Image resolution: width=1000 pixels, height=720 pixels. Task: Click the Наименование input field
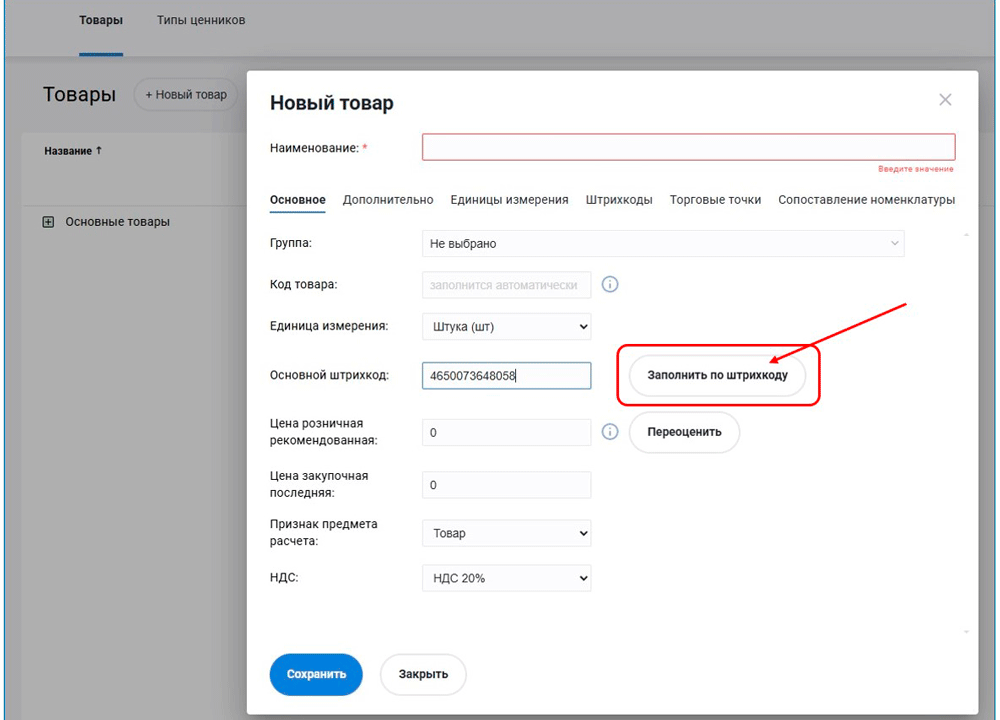pos(688,148)
